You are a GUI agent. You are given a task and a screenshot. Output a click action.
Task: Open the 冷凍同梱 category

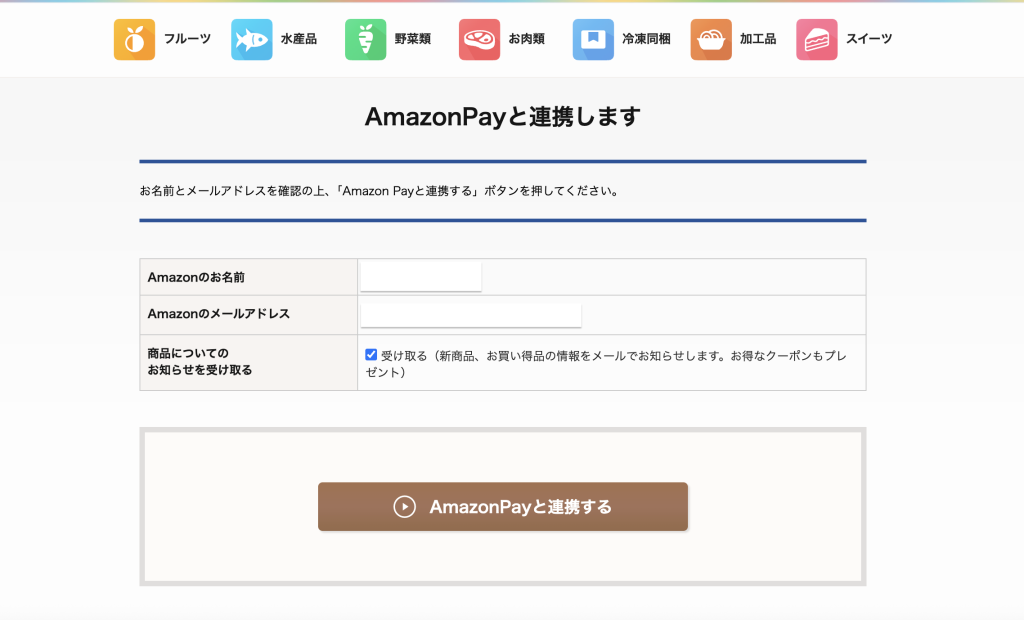coord(645,40)
